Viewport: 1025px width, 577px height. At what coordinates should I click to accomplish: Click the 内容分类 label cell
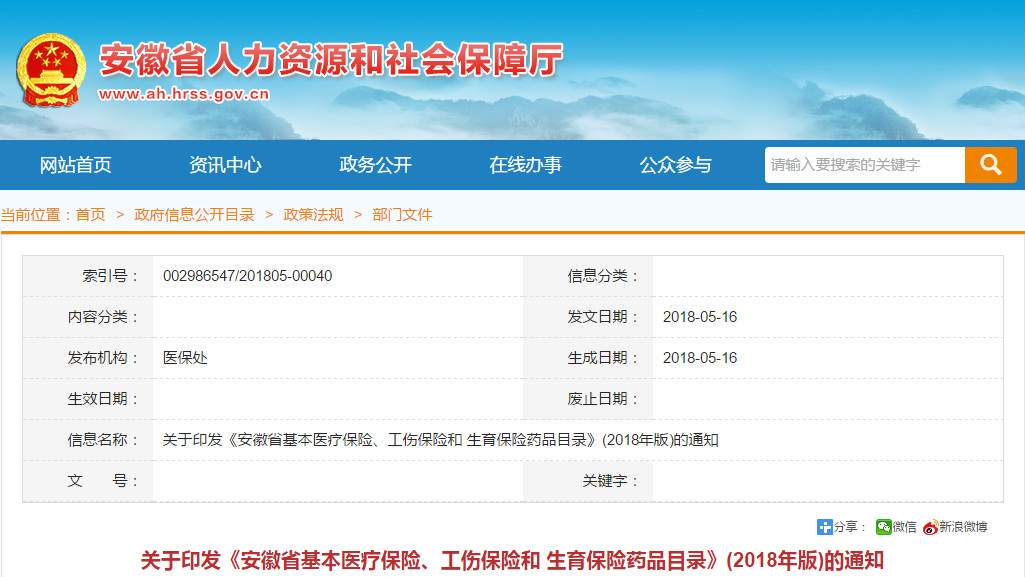88,317
